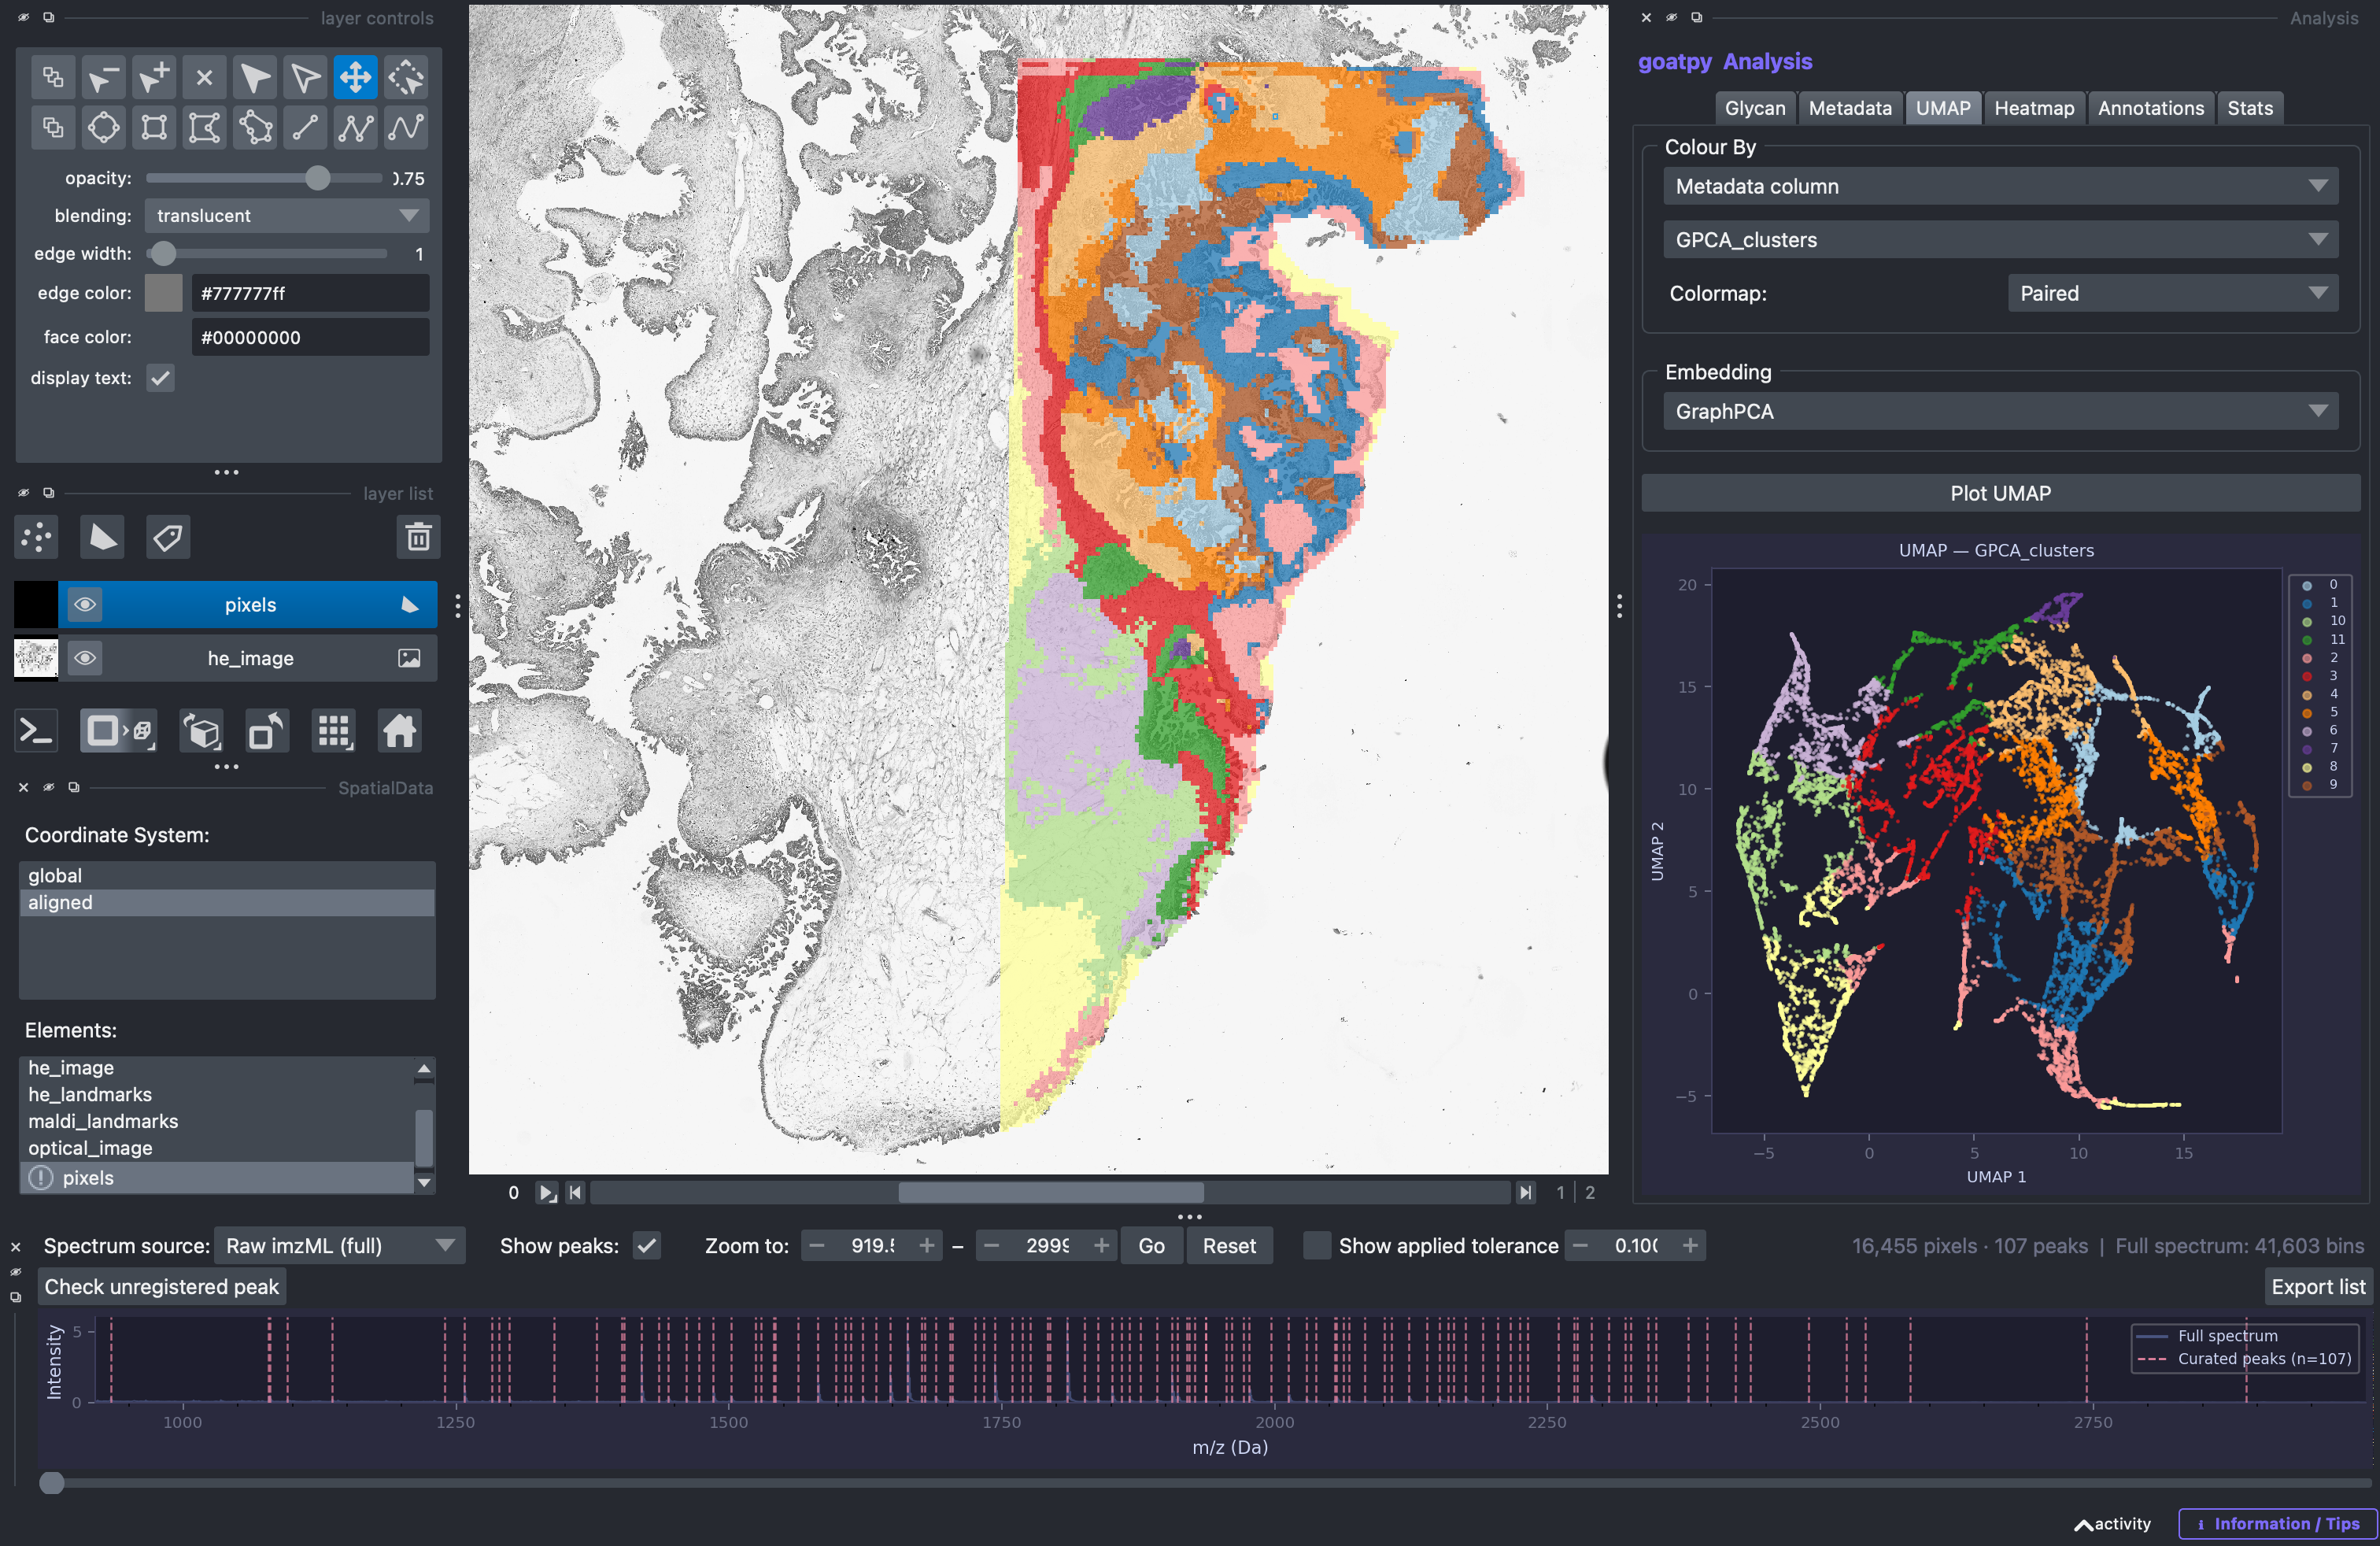Select the add polygon tool

(x=204, y=127)
